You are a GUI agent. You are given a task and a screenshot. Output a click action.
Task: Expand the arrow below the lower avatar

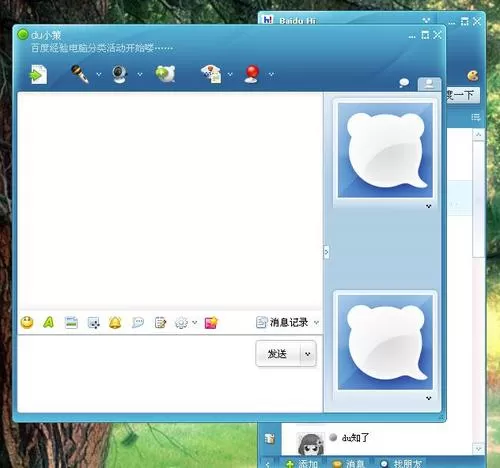429,398
